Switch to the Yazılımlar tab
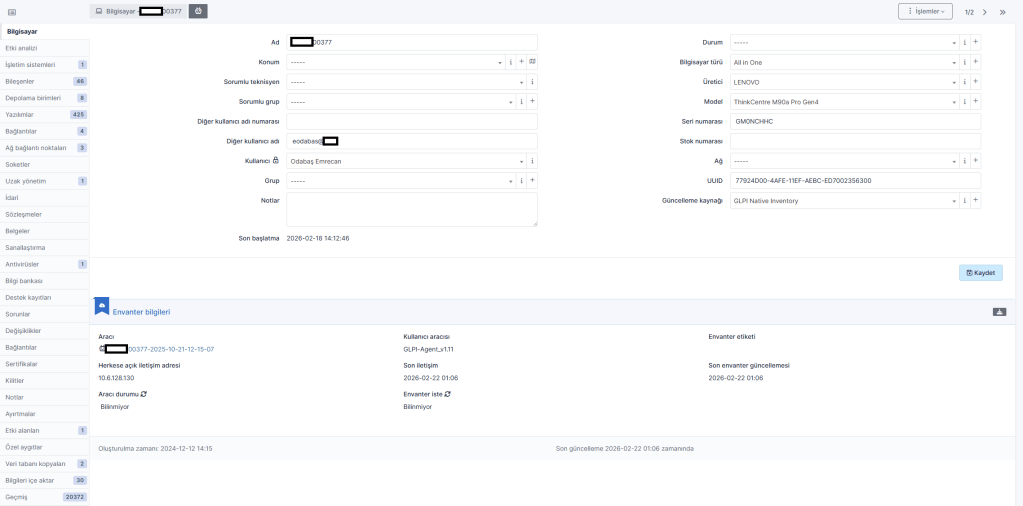This screenshot has width=1023, height=506. click(21, 115)
